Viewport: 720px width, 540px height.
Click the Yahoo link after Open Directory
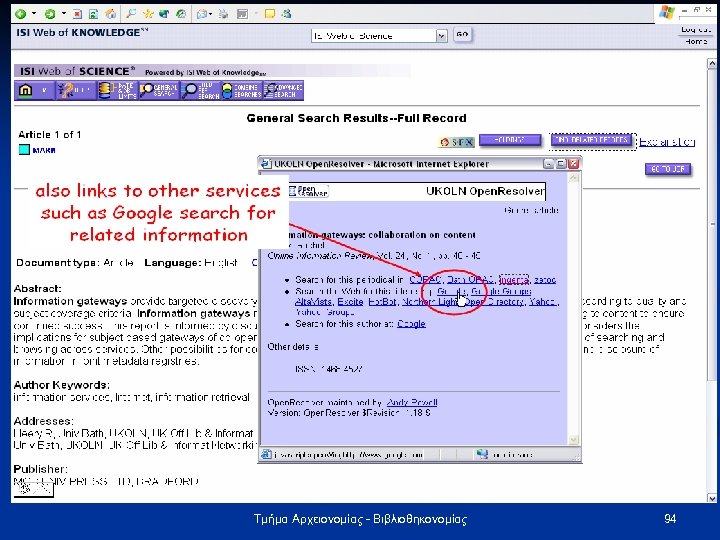click(x=542, y=302)
